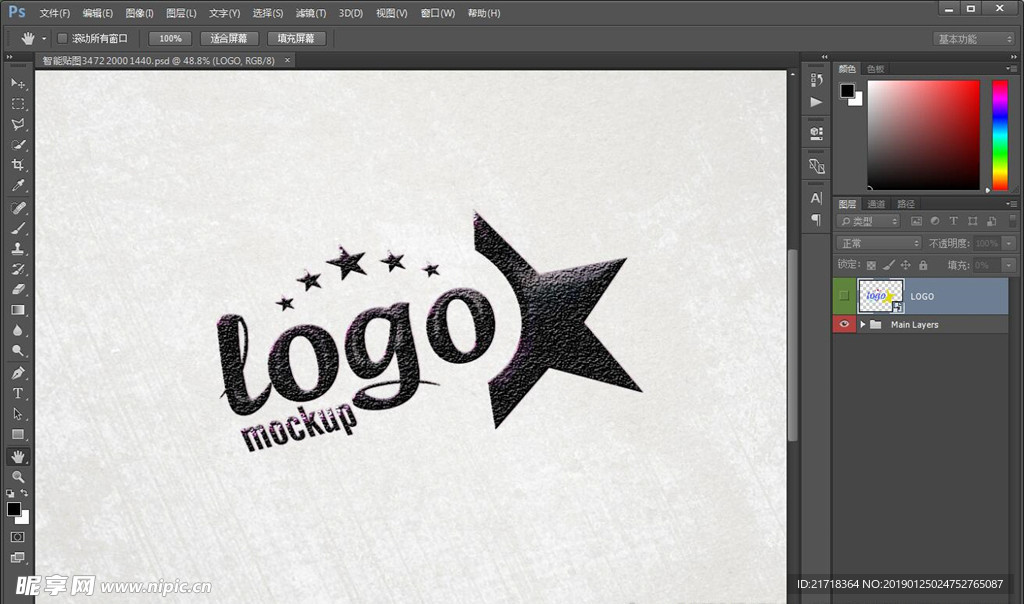Hide the Main Layers group
Viewport: 1024px width, 604px height.
coord(845,324)
